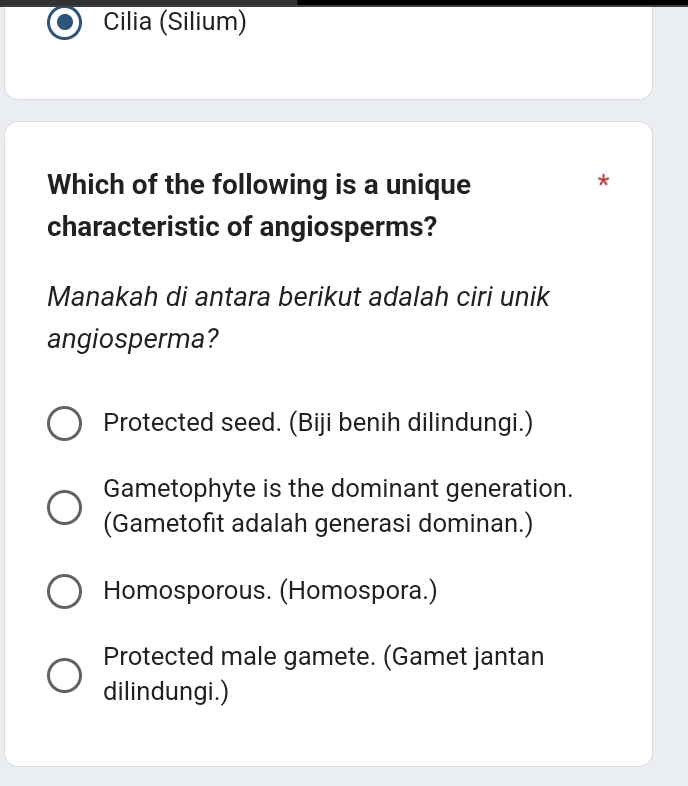Screen dimensions: 688x786
Task: Pick the Gametophyte dominant generation radio button
Action: pos(66,507)
